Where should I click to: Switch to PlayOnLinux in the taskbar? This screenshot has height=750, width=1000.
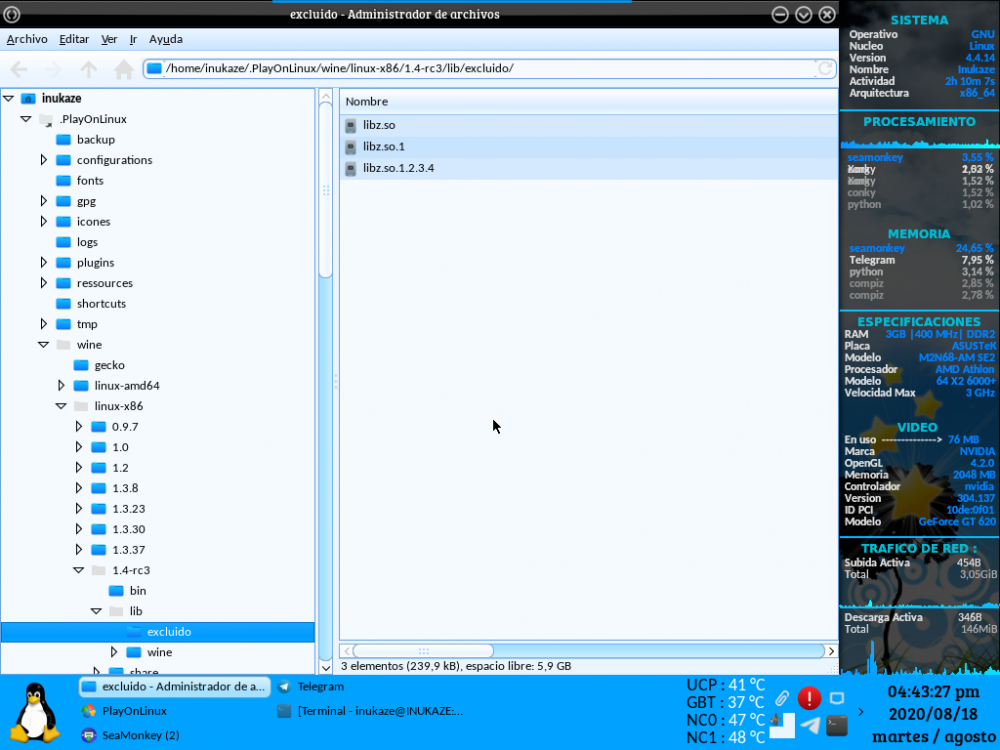coord(134,711)
